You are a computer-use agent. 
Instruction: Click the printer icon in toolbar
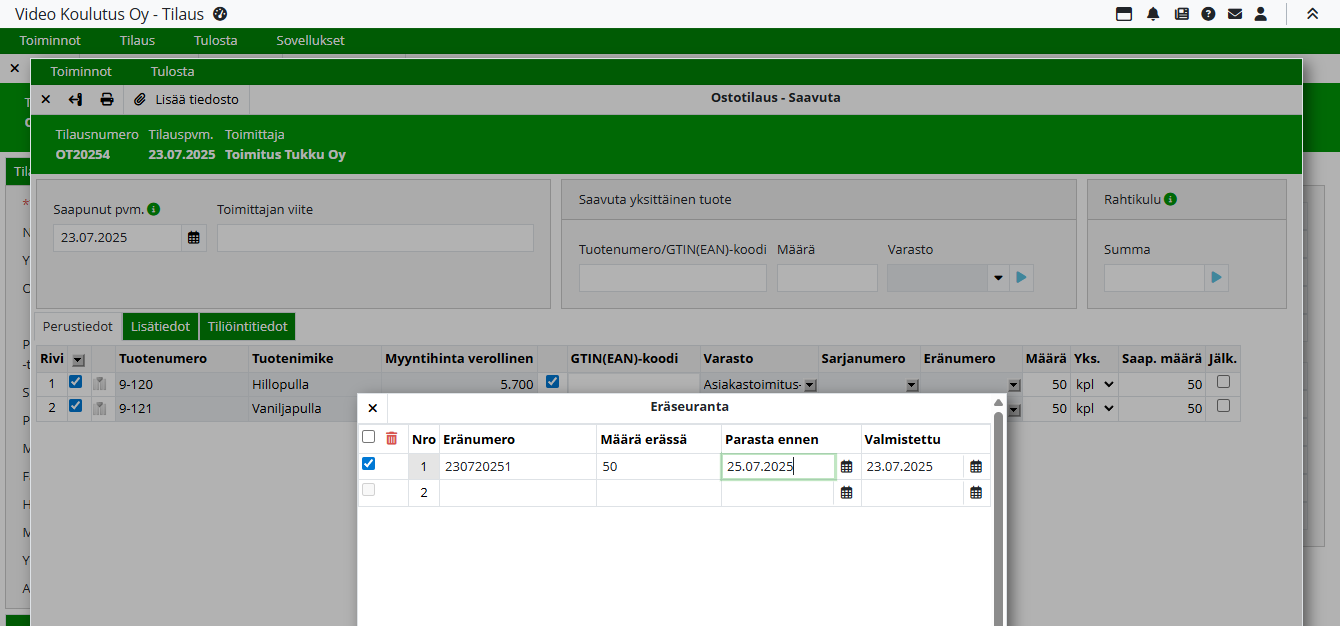(x=107, y=99)
